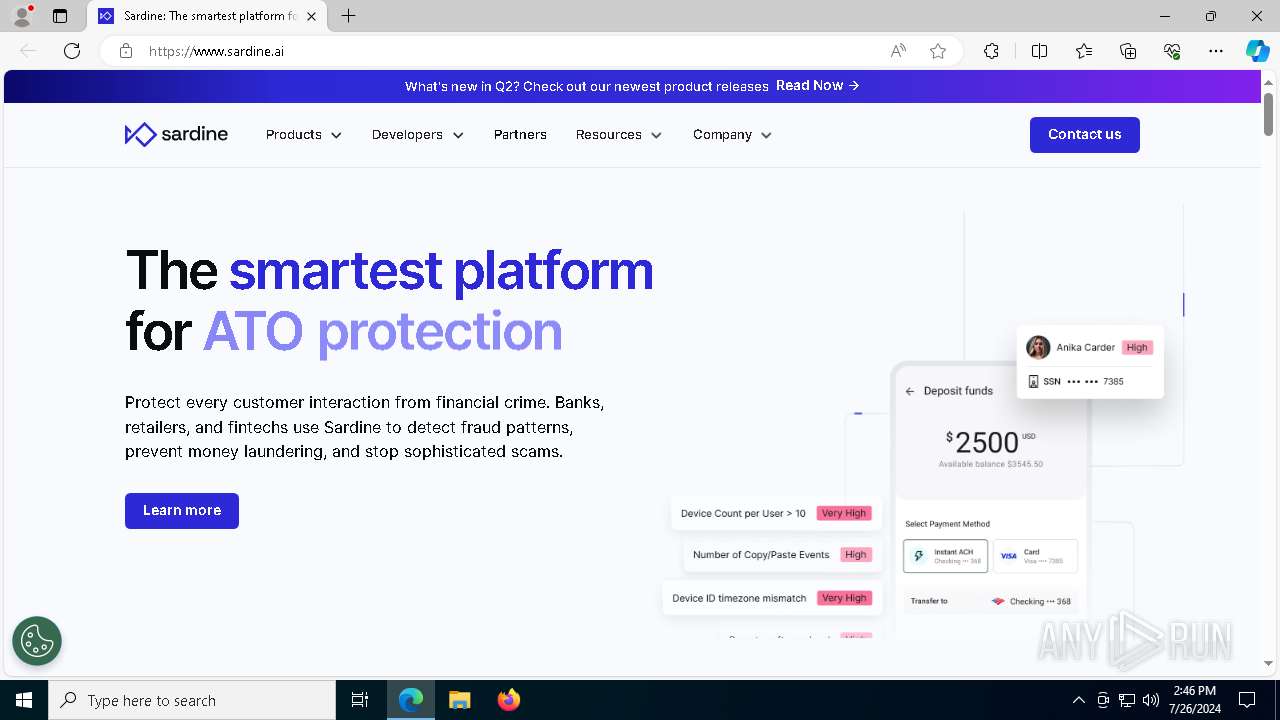Click scrollbar down arrow
The height and width of the screenshot is (720, 1280).
click(1268, 663)
